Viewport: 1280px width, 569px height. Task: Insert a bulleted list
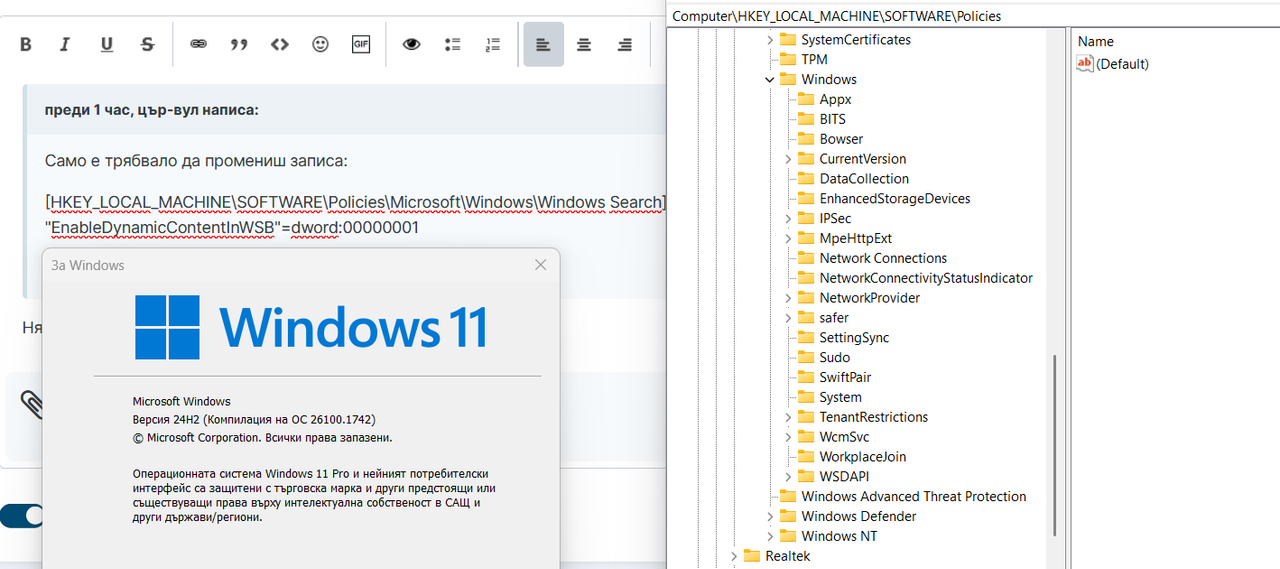452,45
